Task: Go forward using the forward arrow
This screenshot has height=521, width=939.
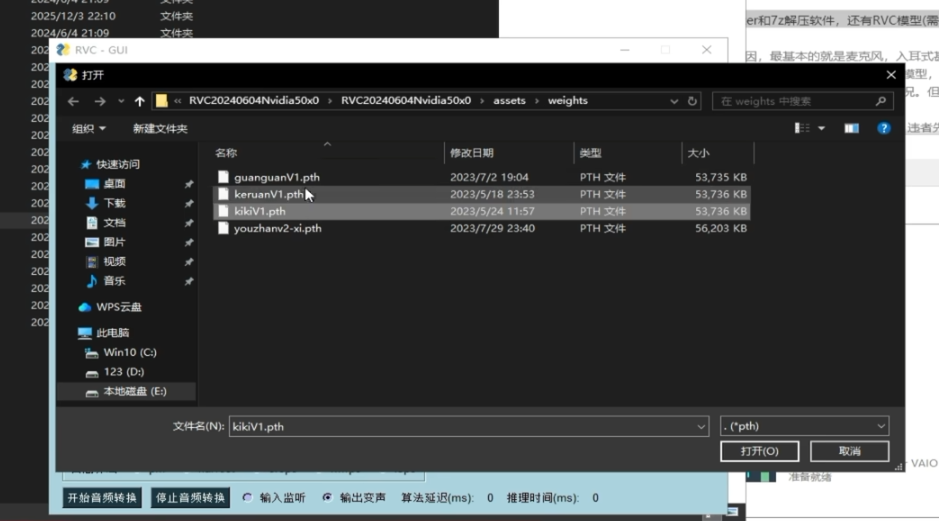Action: click(100, 101)
